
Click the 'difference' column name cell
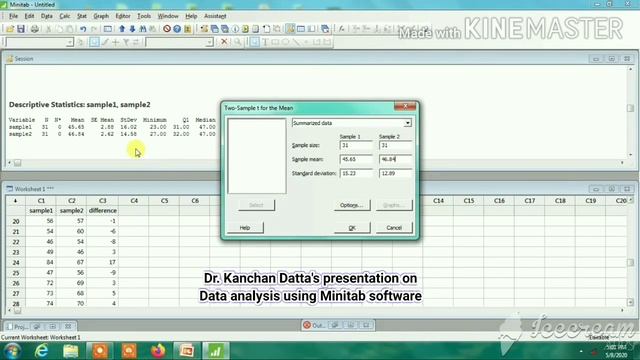[102, 211]
